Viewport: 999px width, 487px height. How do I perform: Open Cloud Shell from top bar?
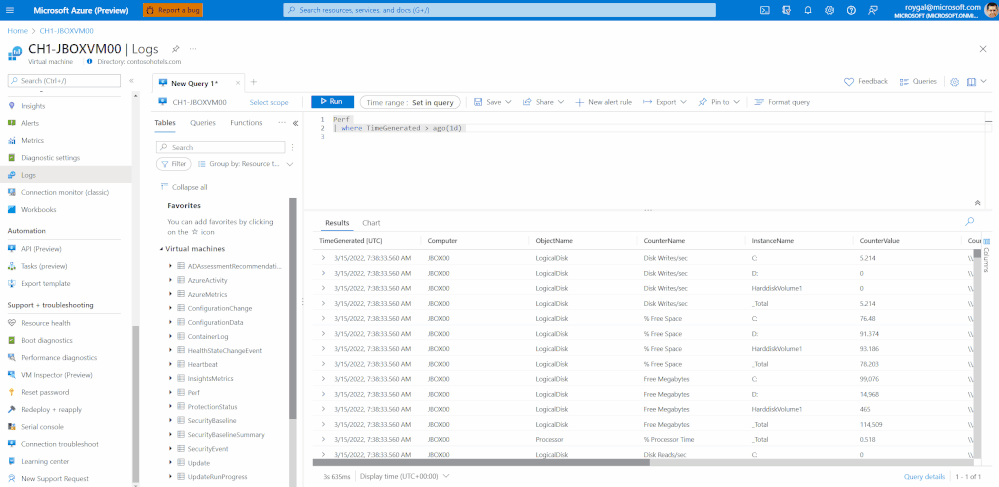765,10
